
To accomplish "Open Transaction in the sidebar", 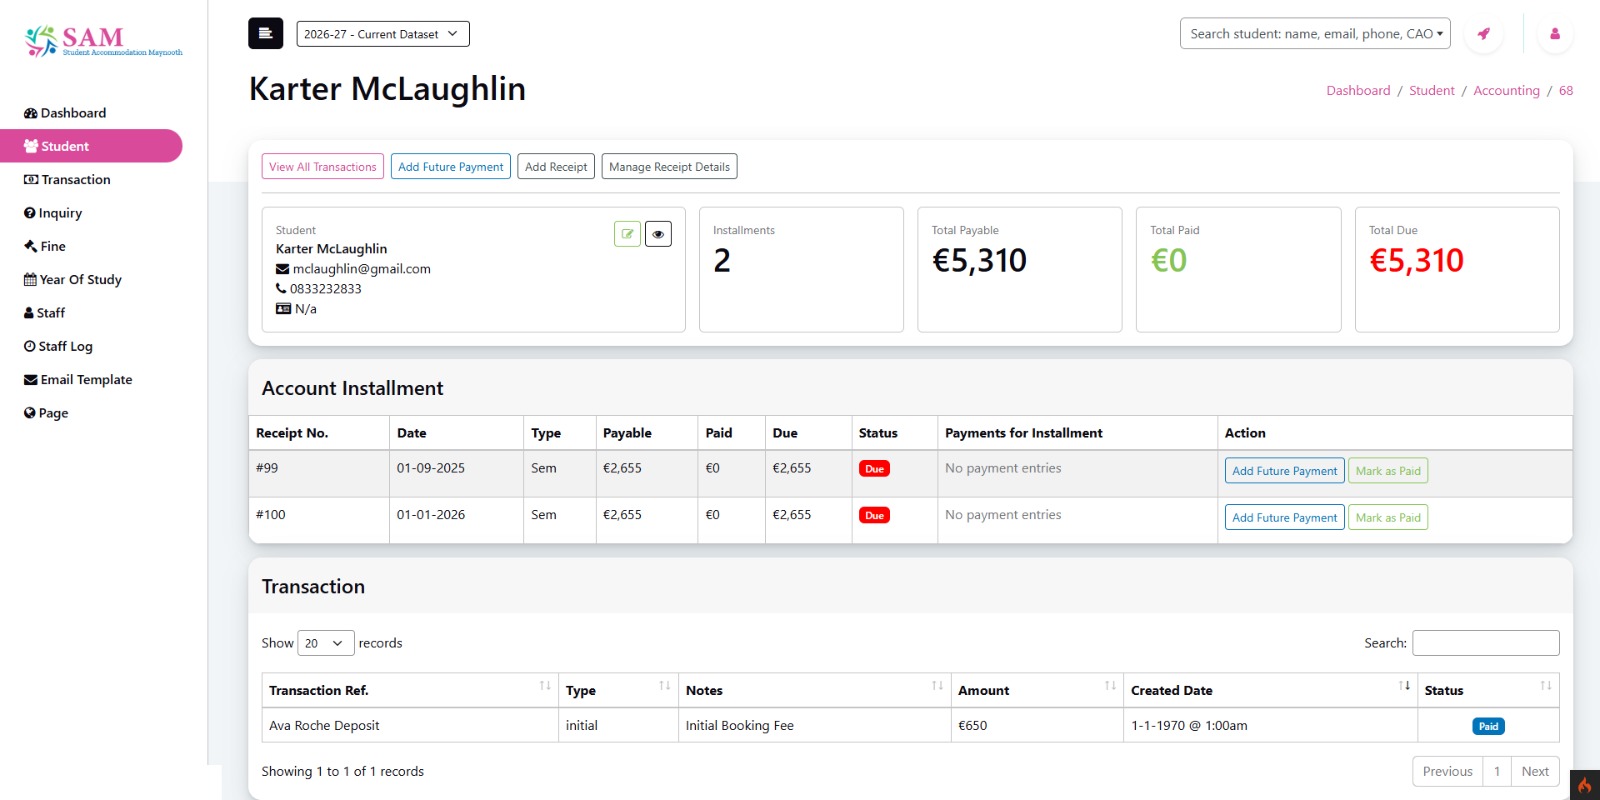I will pyautogui.click(x=67, y=180).
